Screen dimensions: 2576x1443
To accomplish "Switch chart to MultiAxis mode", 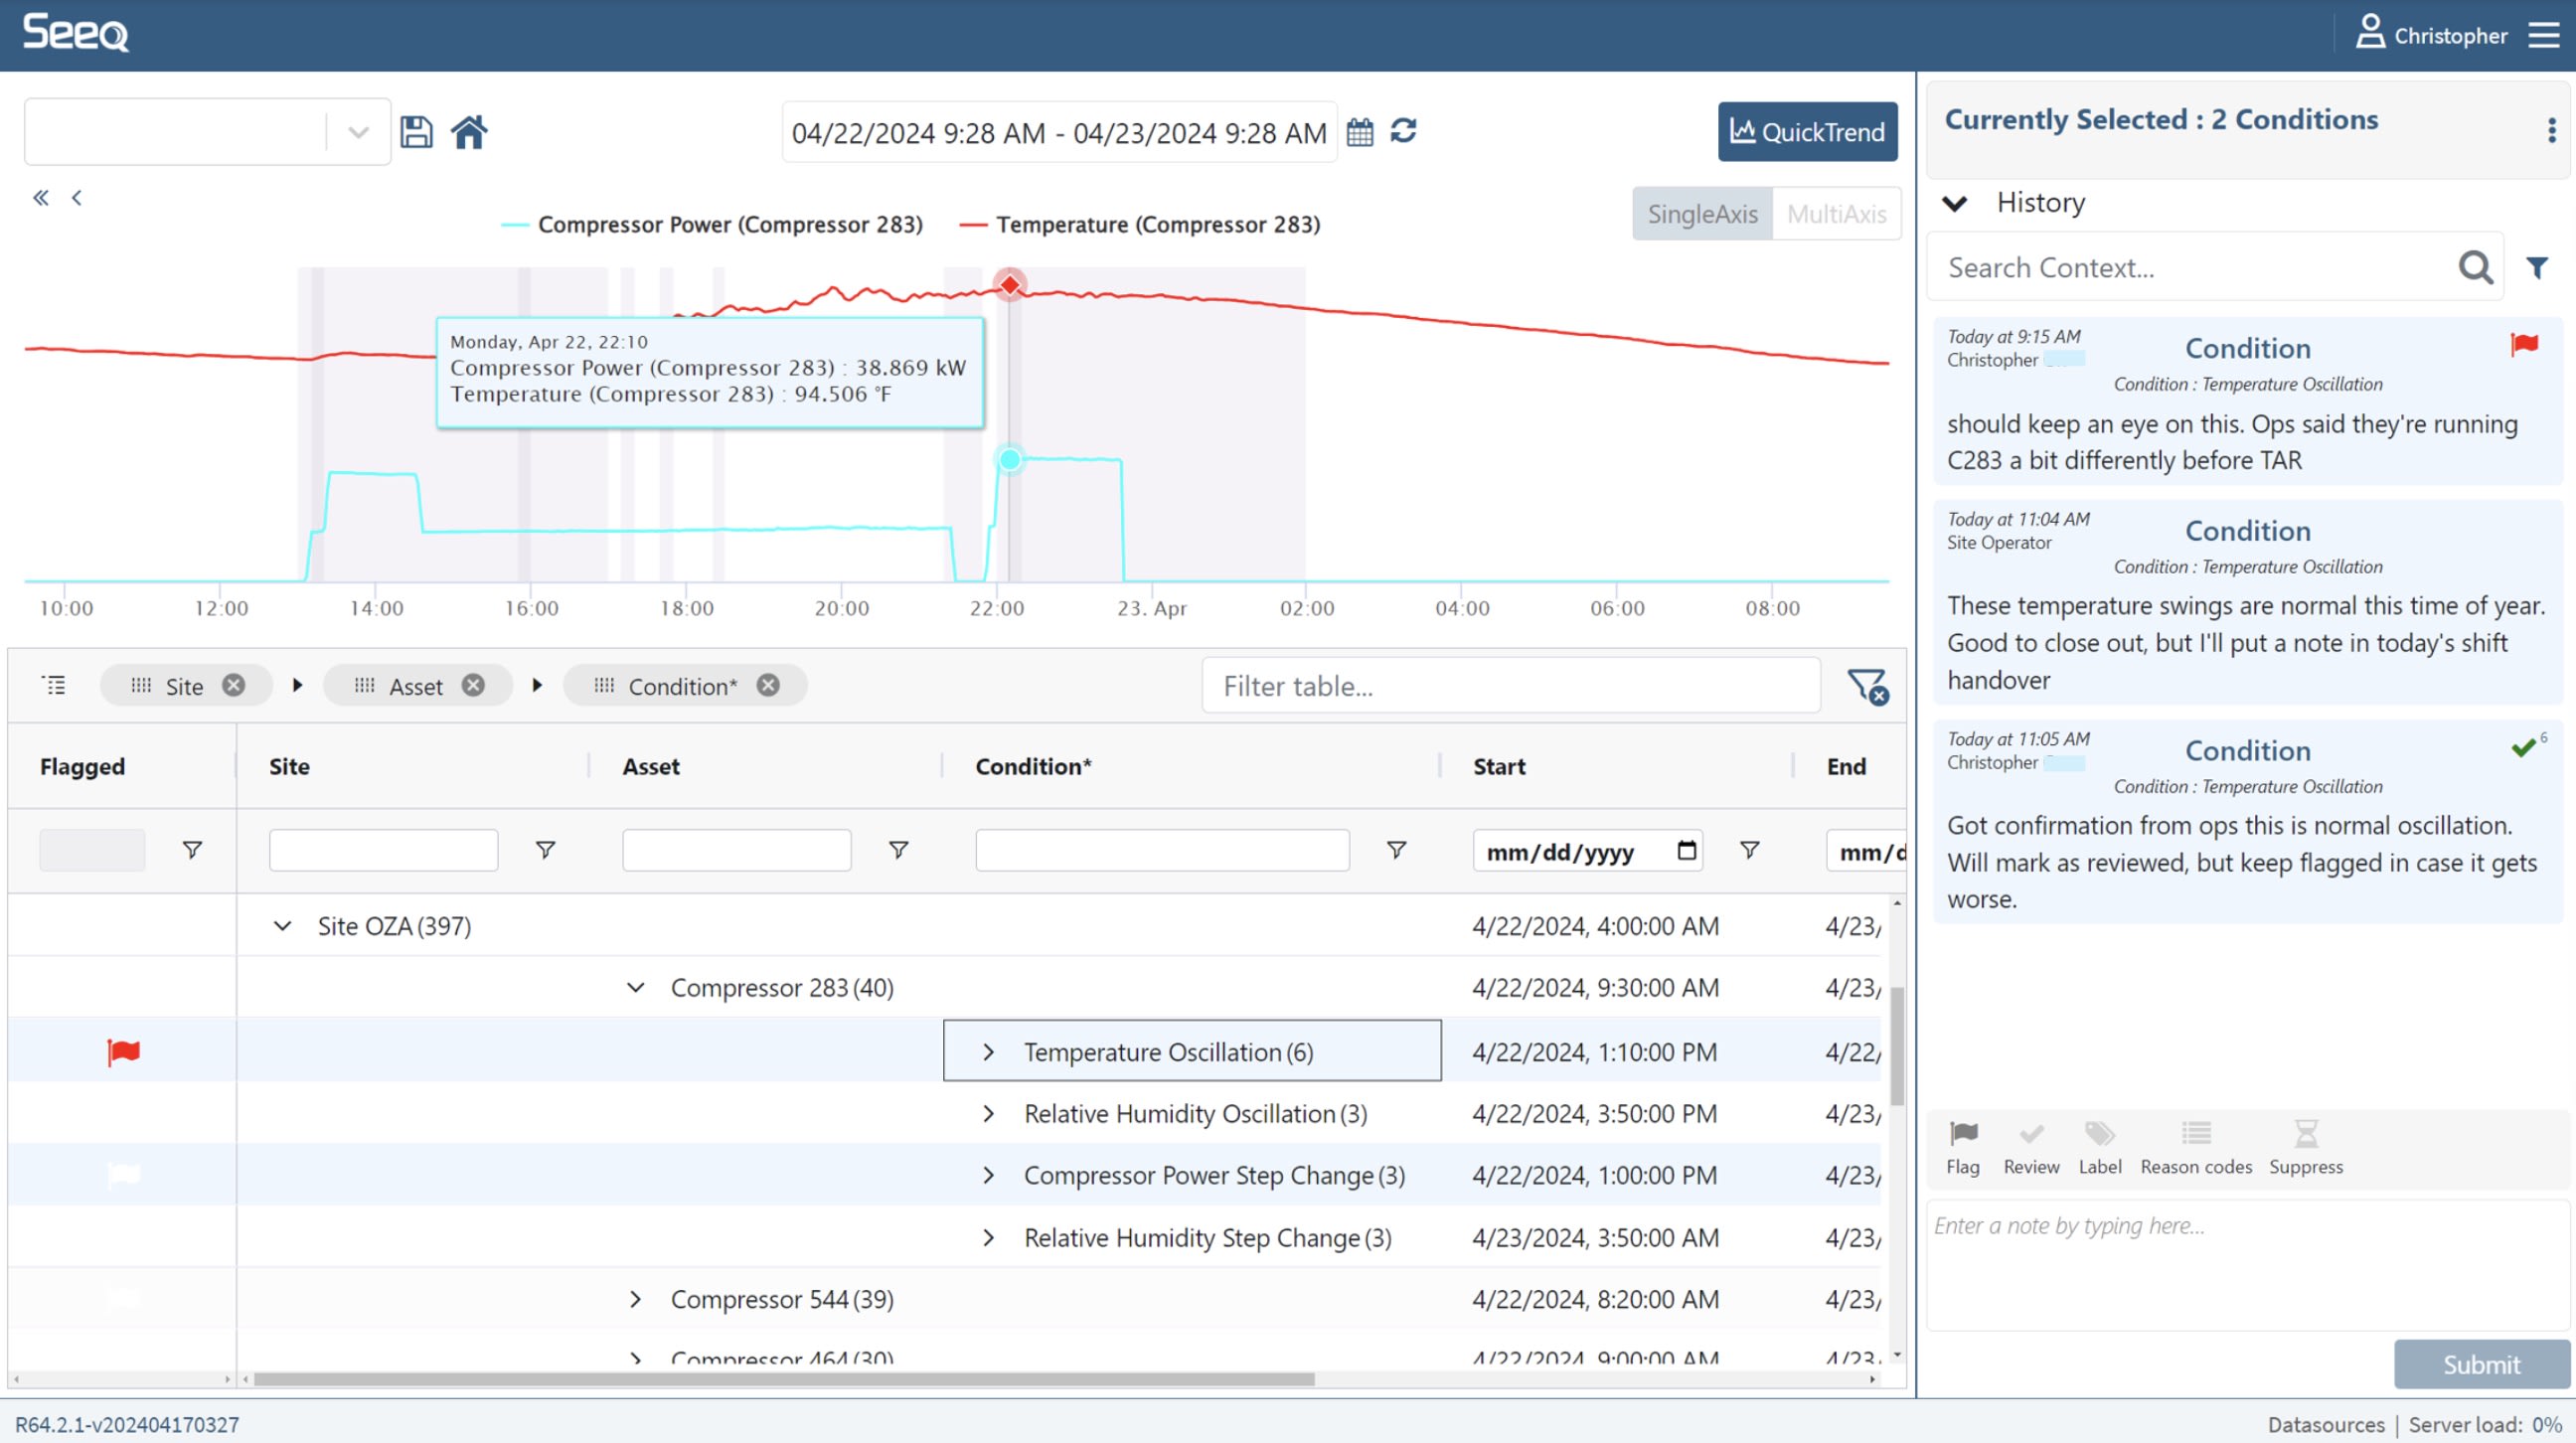I will click(1835, 214).
